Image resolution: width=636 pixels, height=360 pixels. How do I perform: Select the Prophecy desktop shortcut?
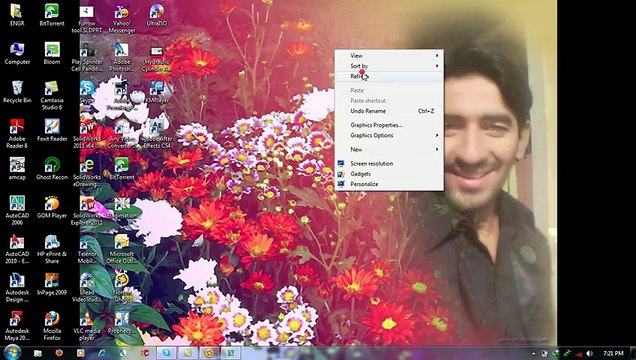(122, 323)
